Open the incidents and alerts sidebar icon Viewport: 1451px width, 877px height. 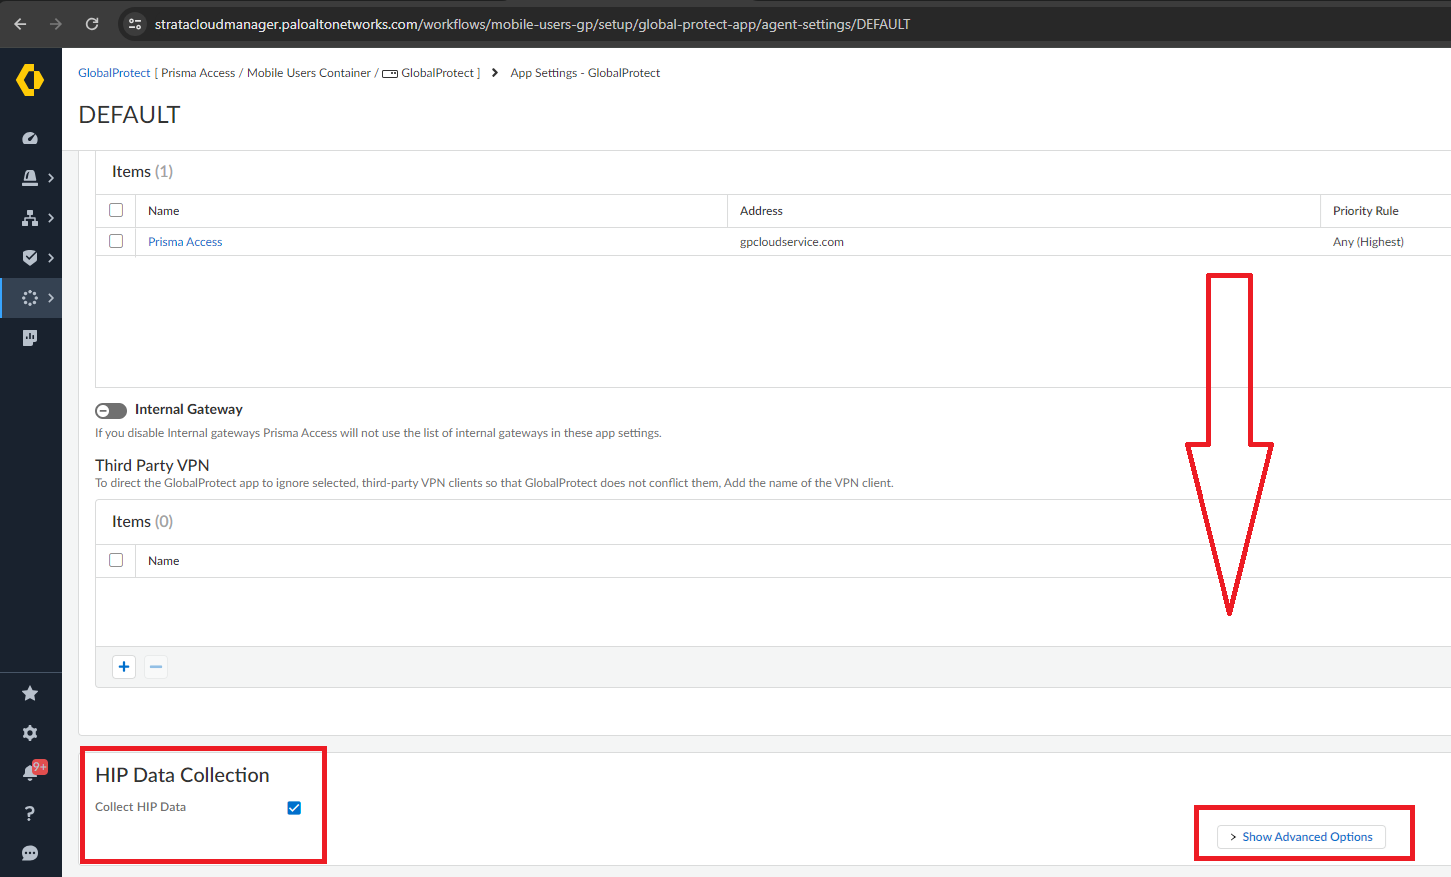(x=30, y=178)
